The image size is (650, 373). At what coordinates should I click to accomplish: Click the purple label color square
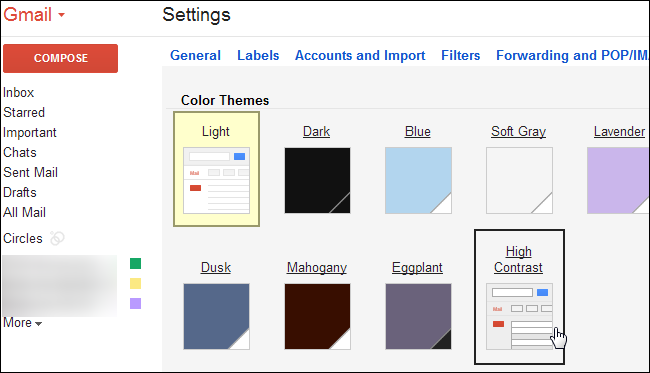[136, 303]
